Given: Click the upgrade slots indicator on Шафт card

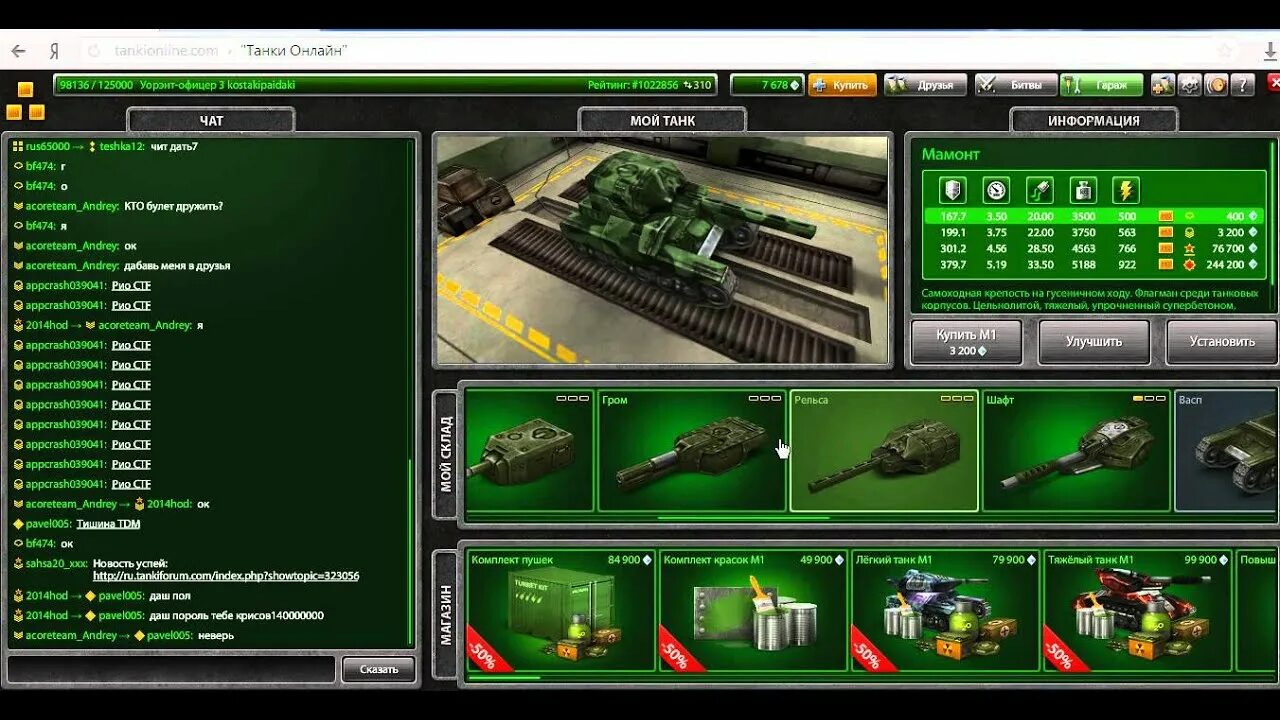Looking at the screenshot, I should (1149, 398).
